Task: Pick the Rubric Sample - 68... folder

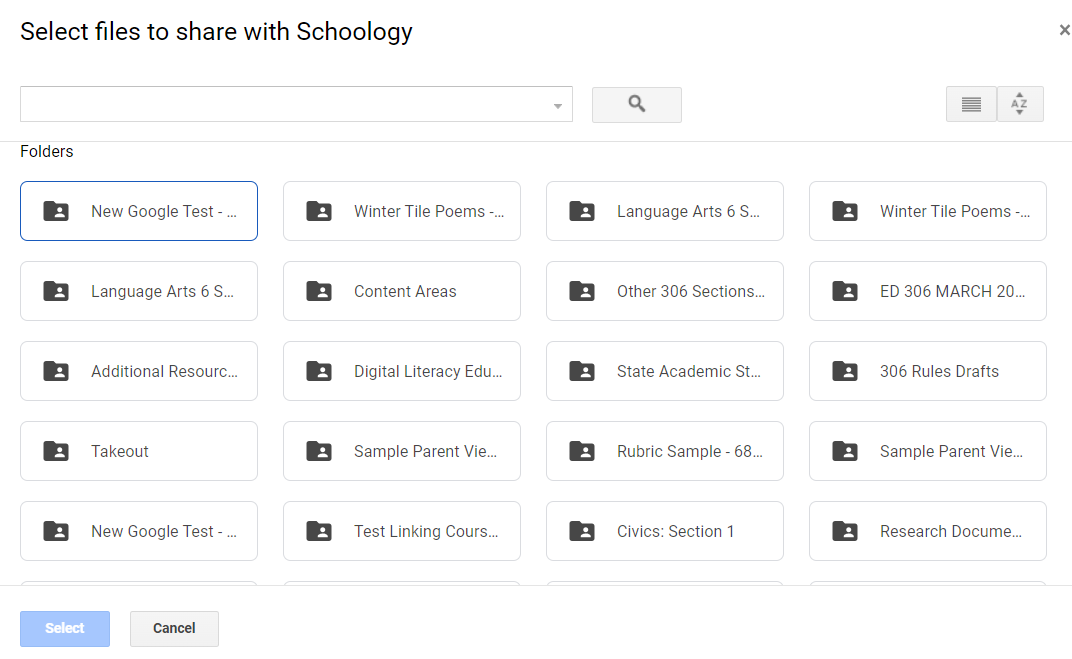Action: [x=665, y=451]
